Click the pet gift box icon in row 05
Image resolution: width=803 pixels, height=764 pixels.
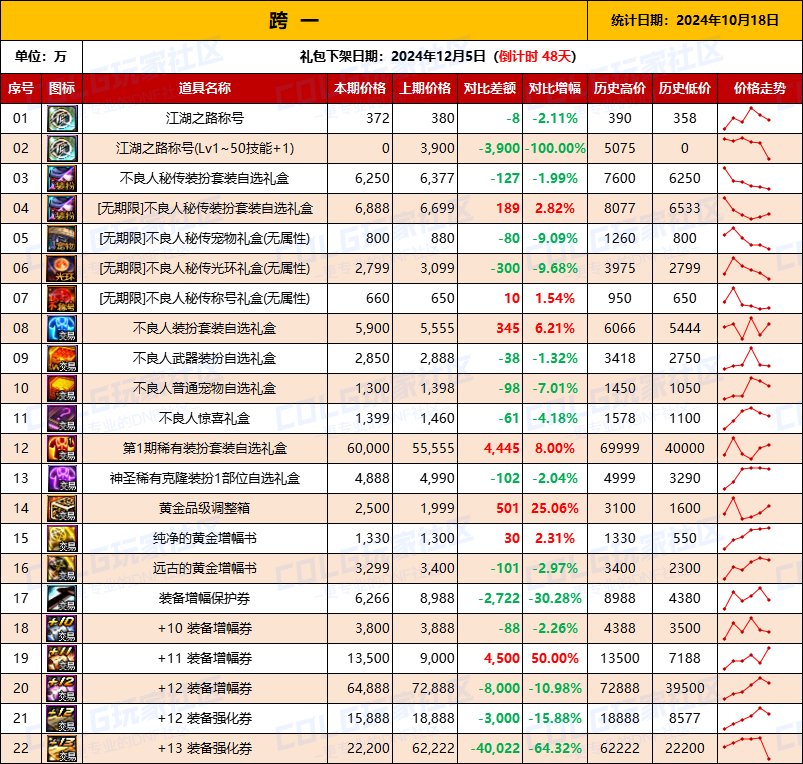pos(62,238)
